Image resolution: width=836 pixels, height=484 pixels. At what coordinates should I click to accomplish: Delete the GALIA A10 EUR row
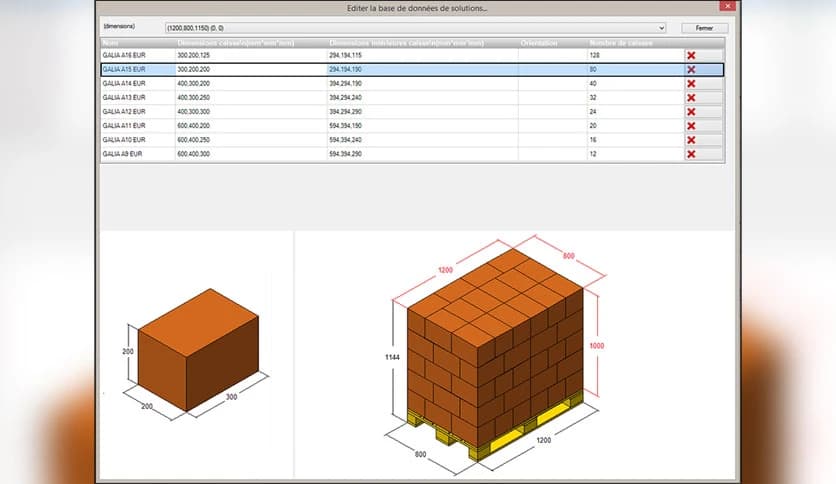(x=704, y=140)
